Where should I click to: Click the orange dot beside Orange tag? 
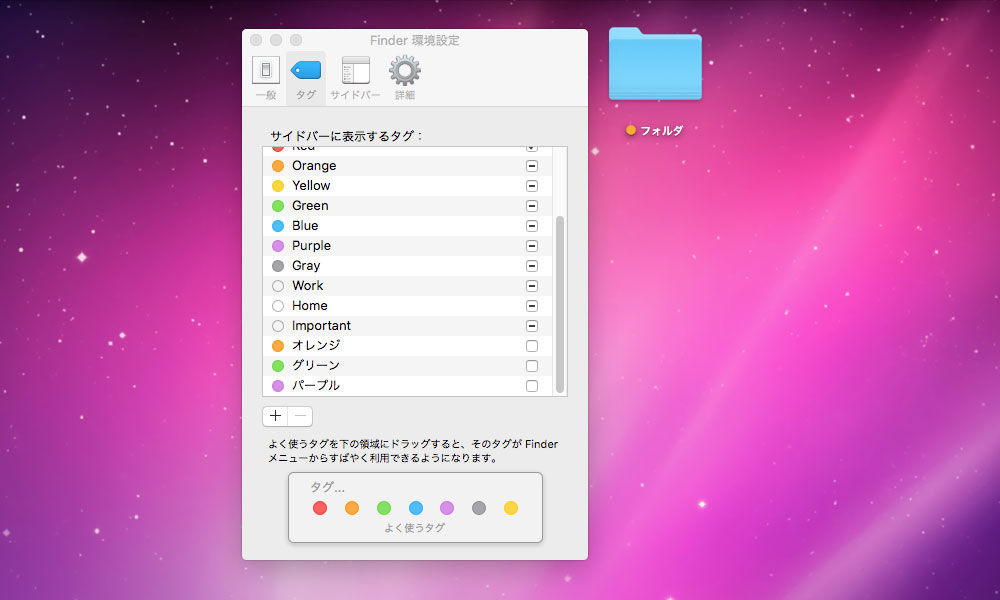tap(278, 166)
